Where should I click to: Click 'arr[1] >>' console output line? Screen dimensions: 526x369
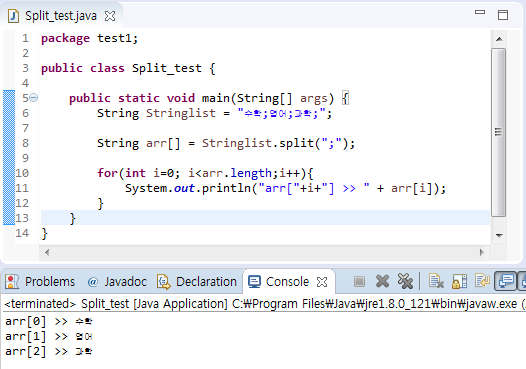coord(49,336)
